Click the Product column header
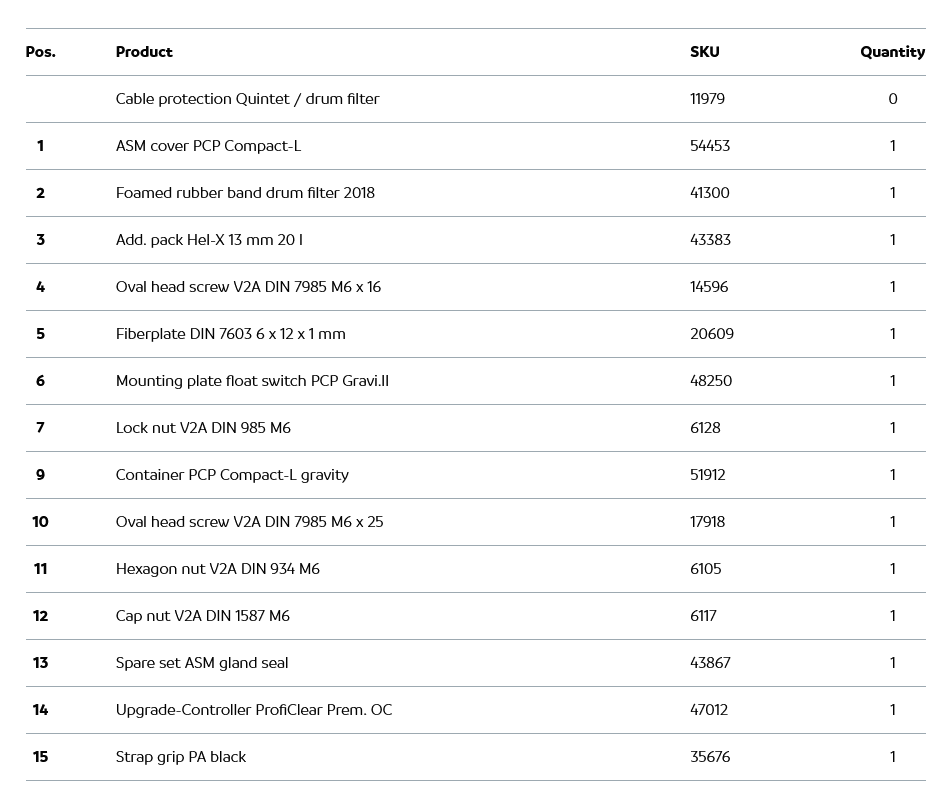The width and height of the screenshot is (951, 789). 144,52
